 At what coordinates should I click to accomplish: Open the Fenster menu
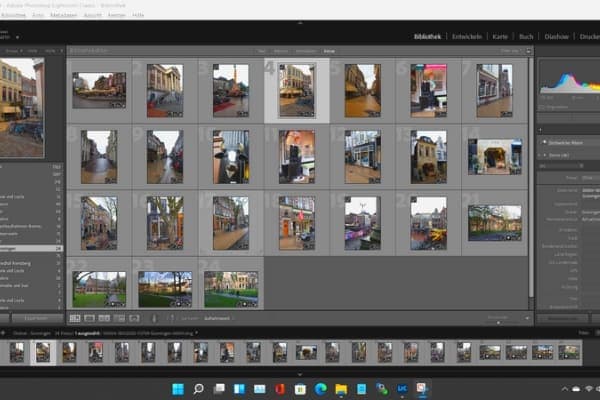point(117,15)
